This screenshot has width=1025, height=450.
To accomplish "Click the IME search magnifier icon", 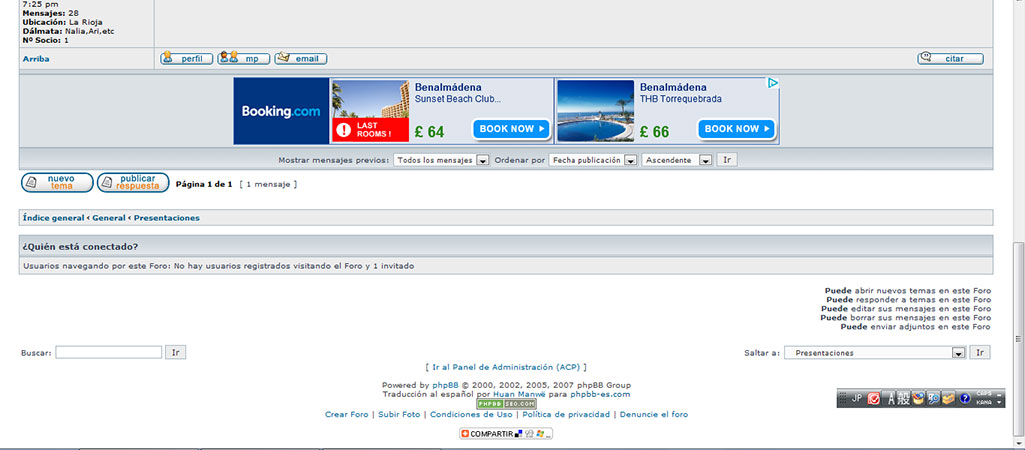I will click(x=933, y=398).
